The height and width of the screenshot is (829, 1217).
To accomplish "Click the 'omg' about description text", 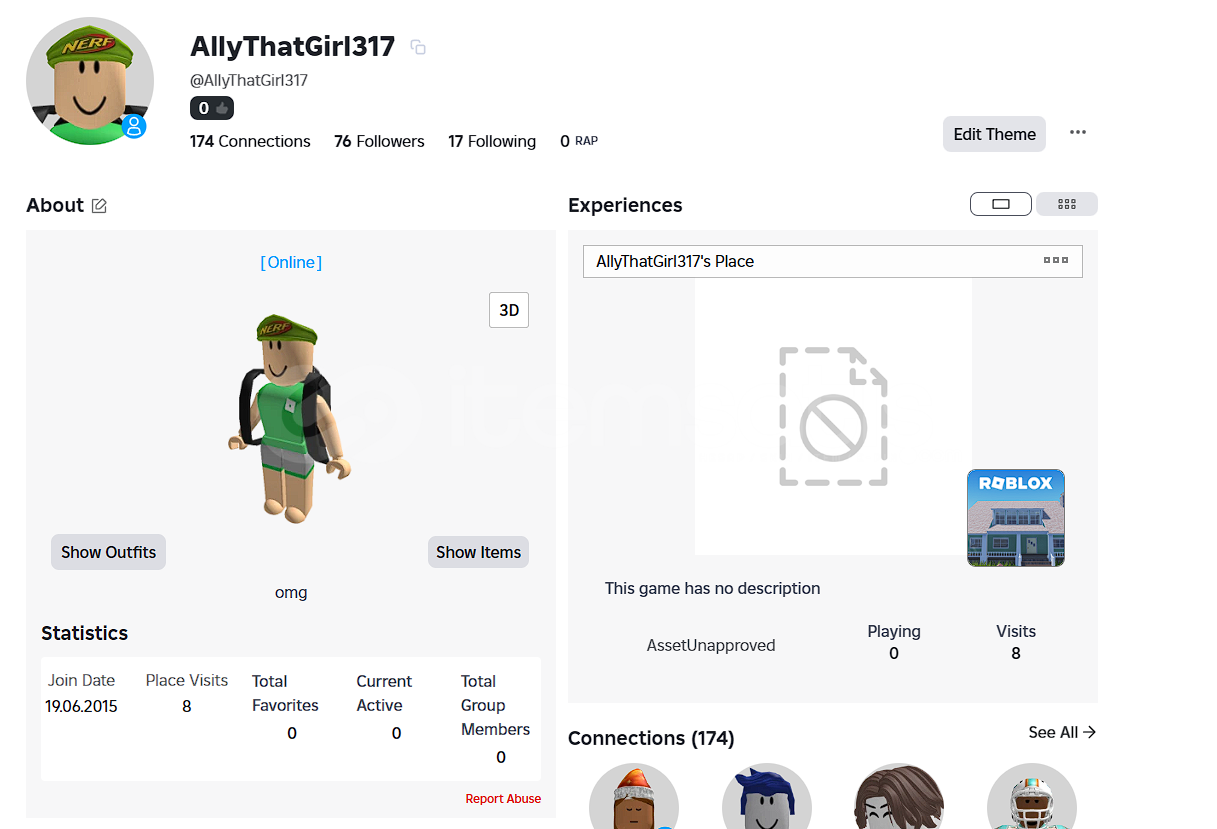I will coord(291,593).
